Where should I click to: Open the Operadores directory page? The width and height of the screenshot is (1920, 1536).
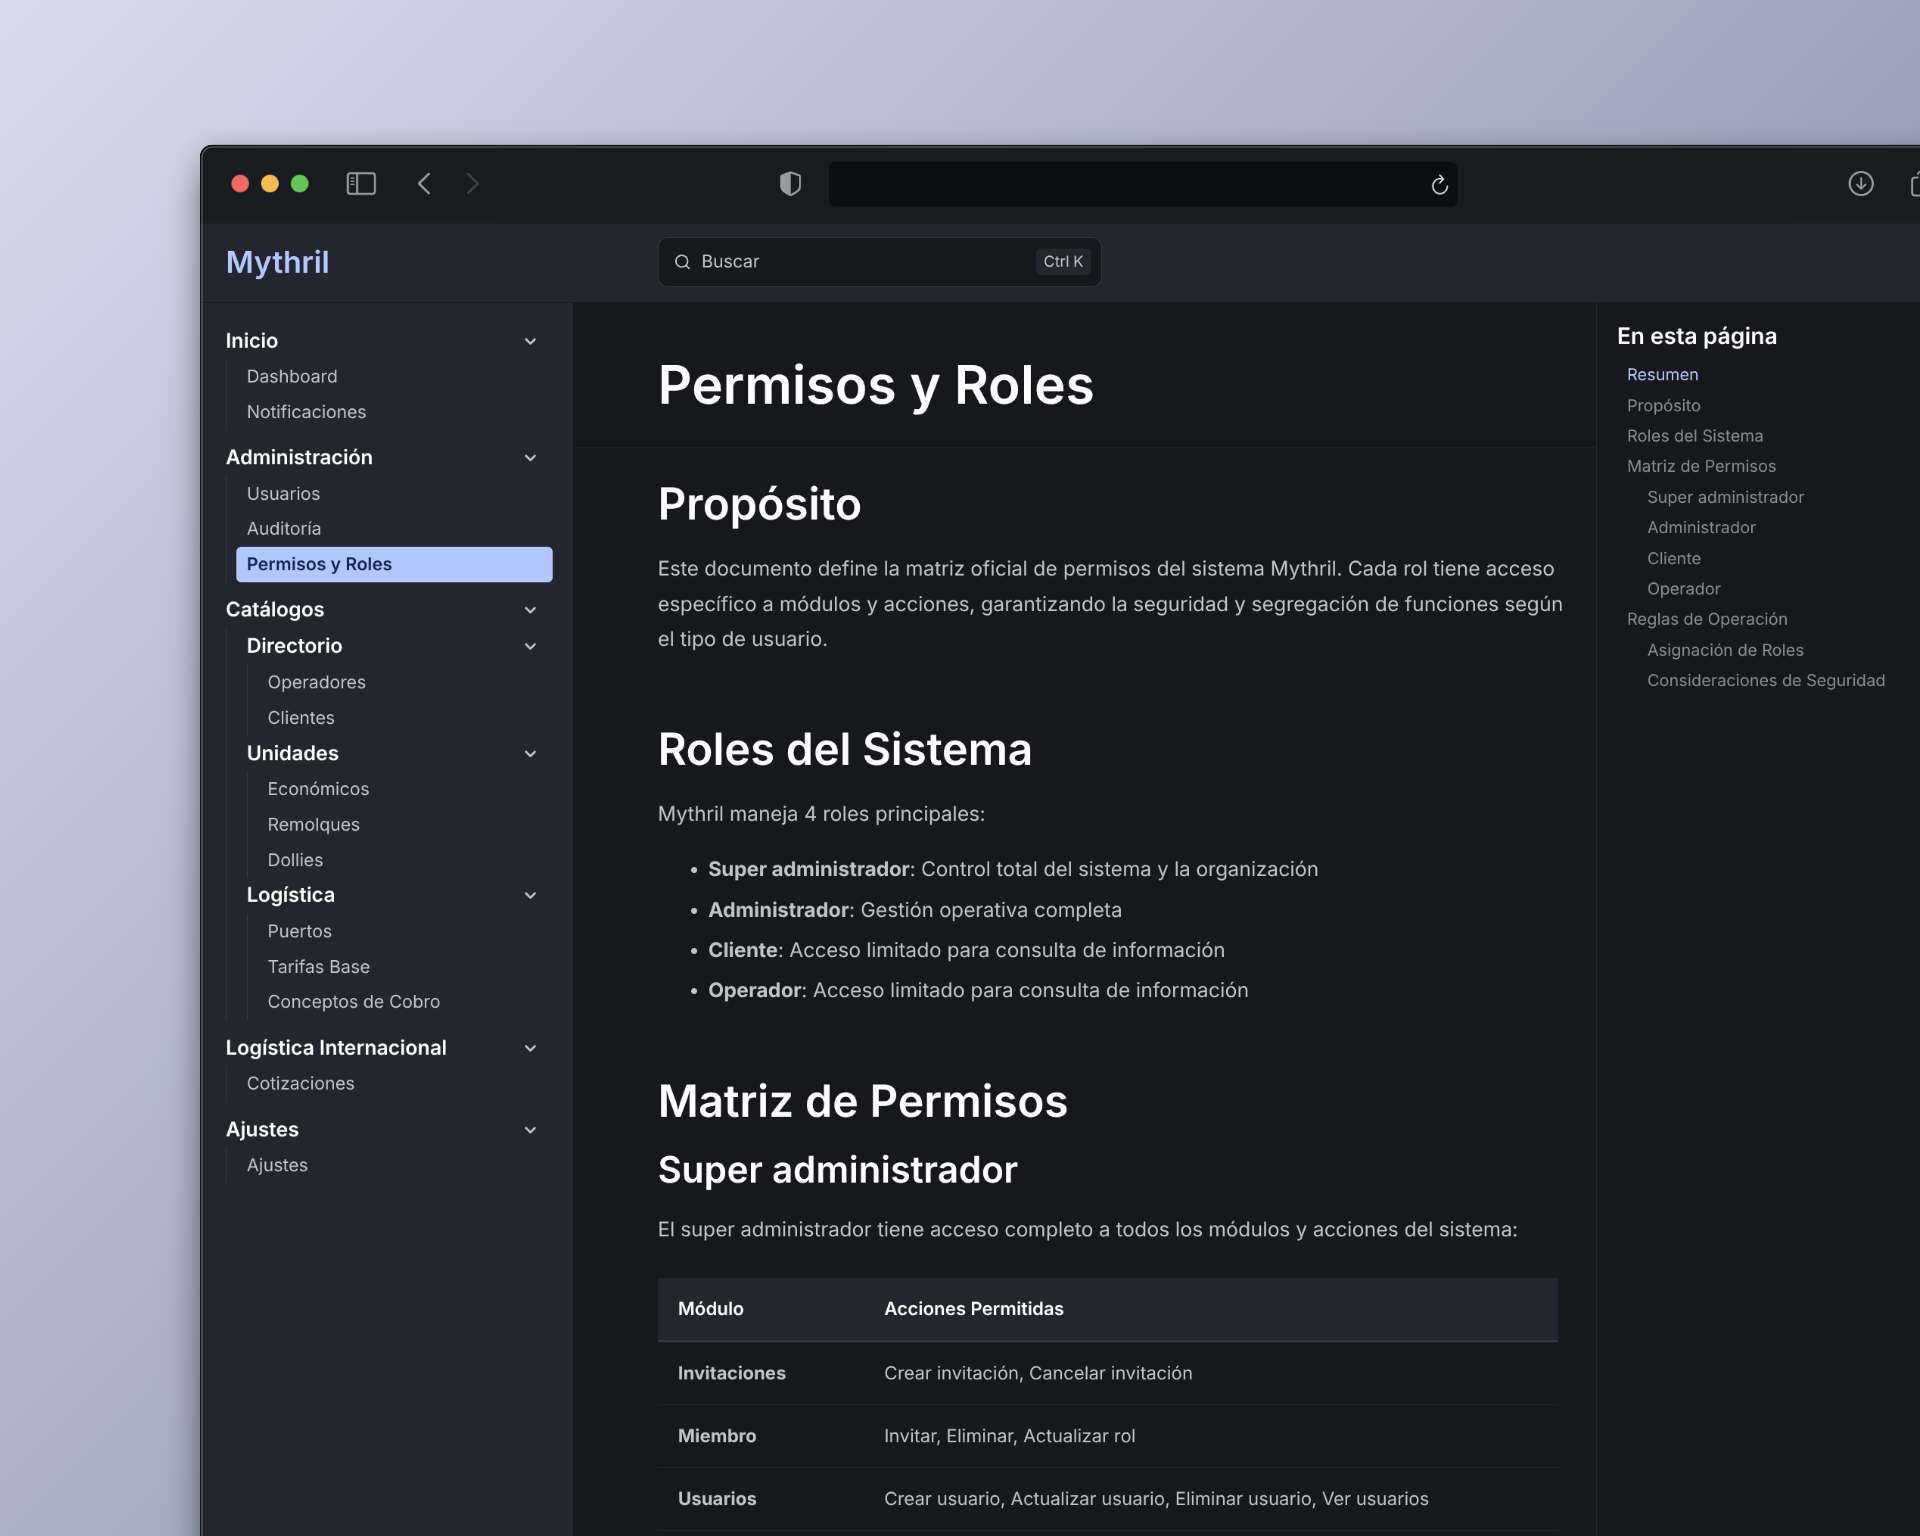pos(316,682)
